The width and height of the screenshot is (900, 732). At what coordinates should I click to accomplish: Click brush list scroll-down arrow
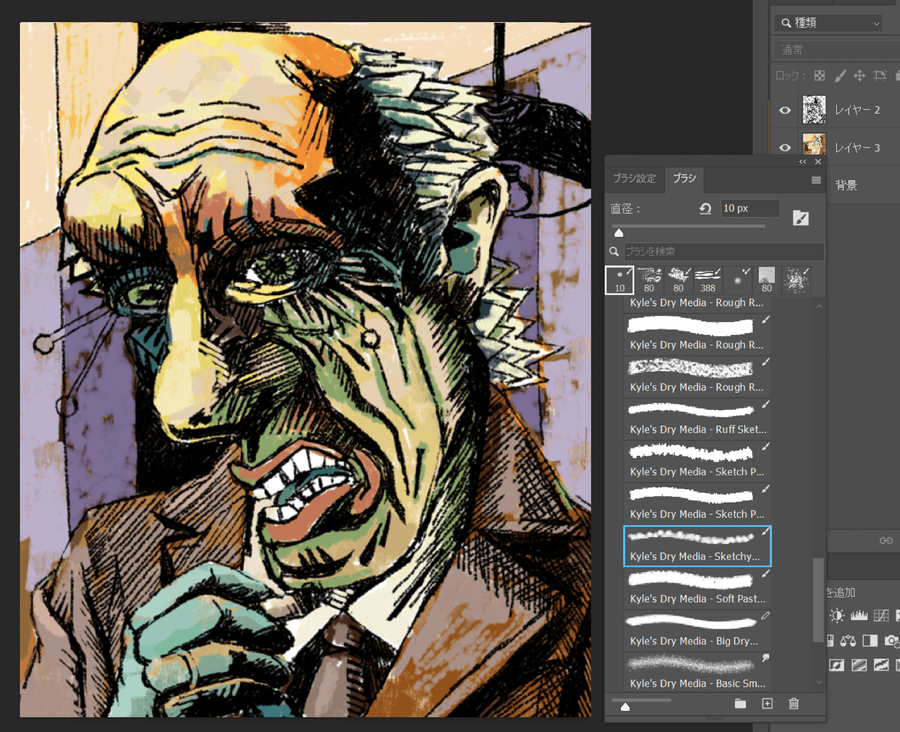[819, 682]
